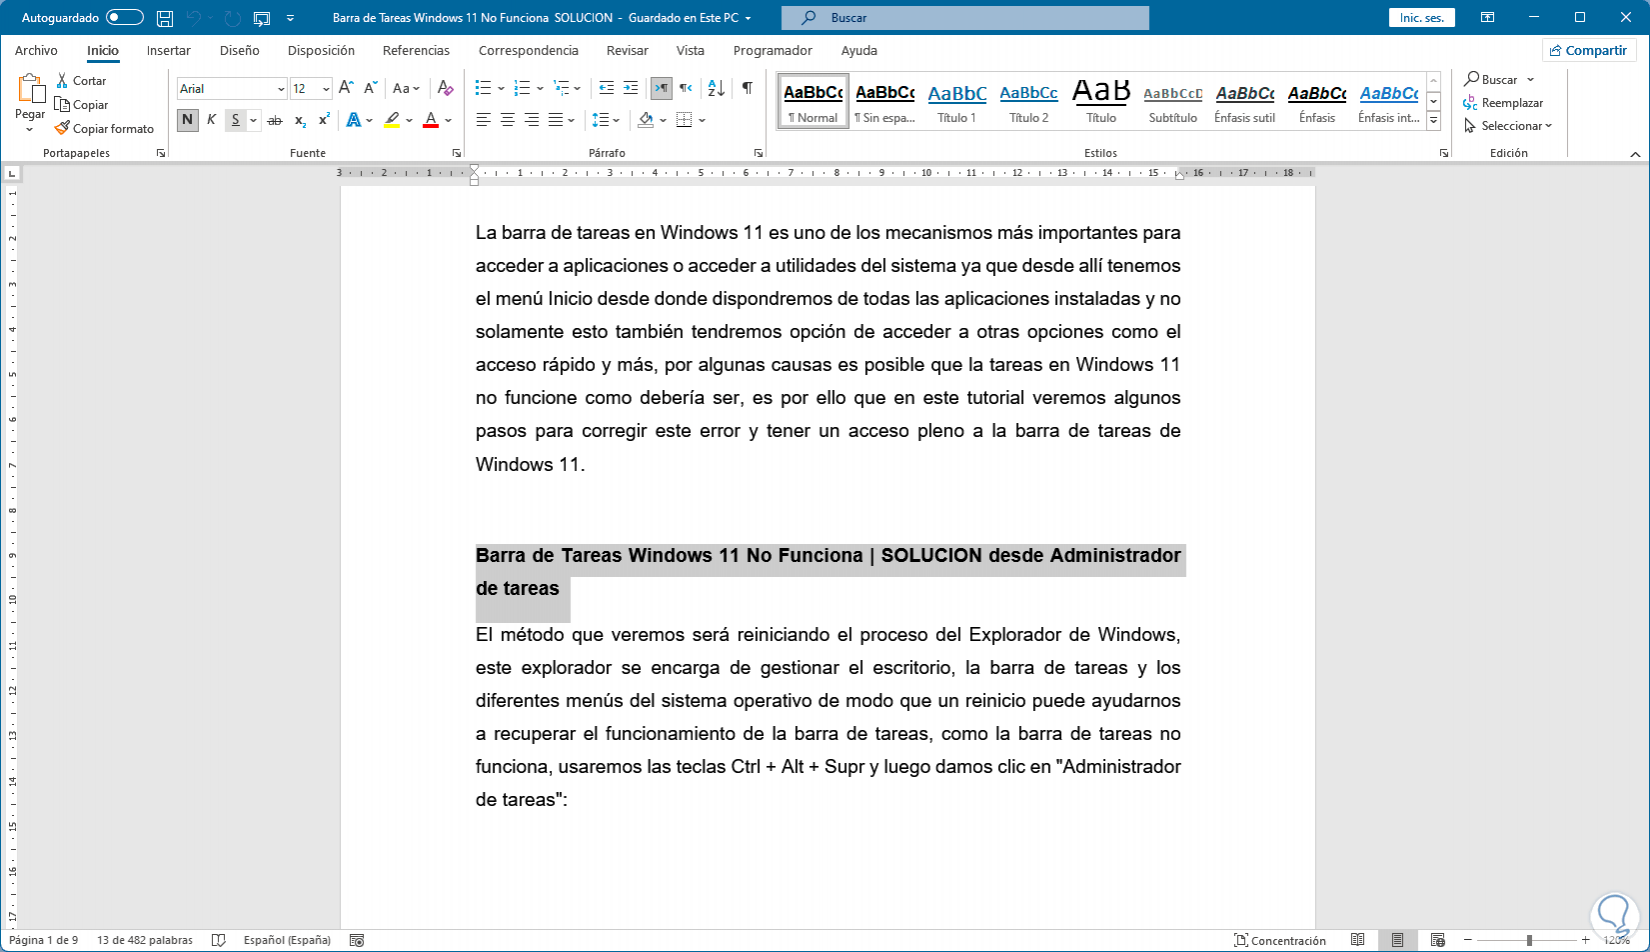
Task: Click the numbered list icon
Action: (522, 88)
